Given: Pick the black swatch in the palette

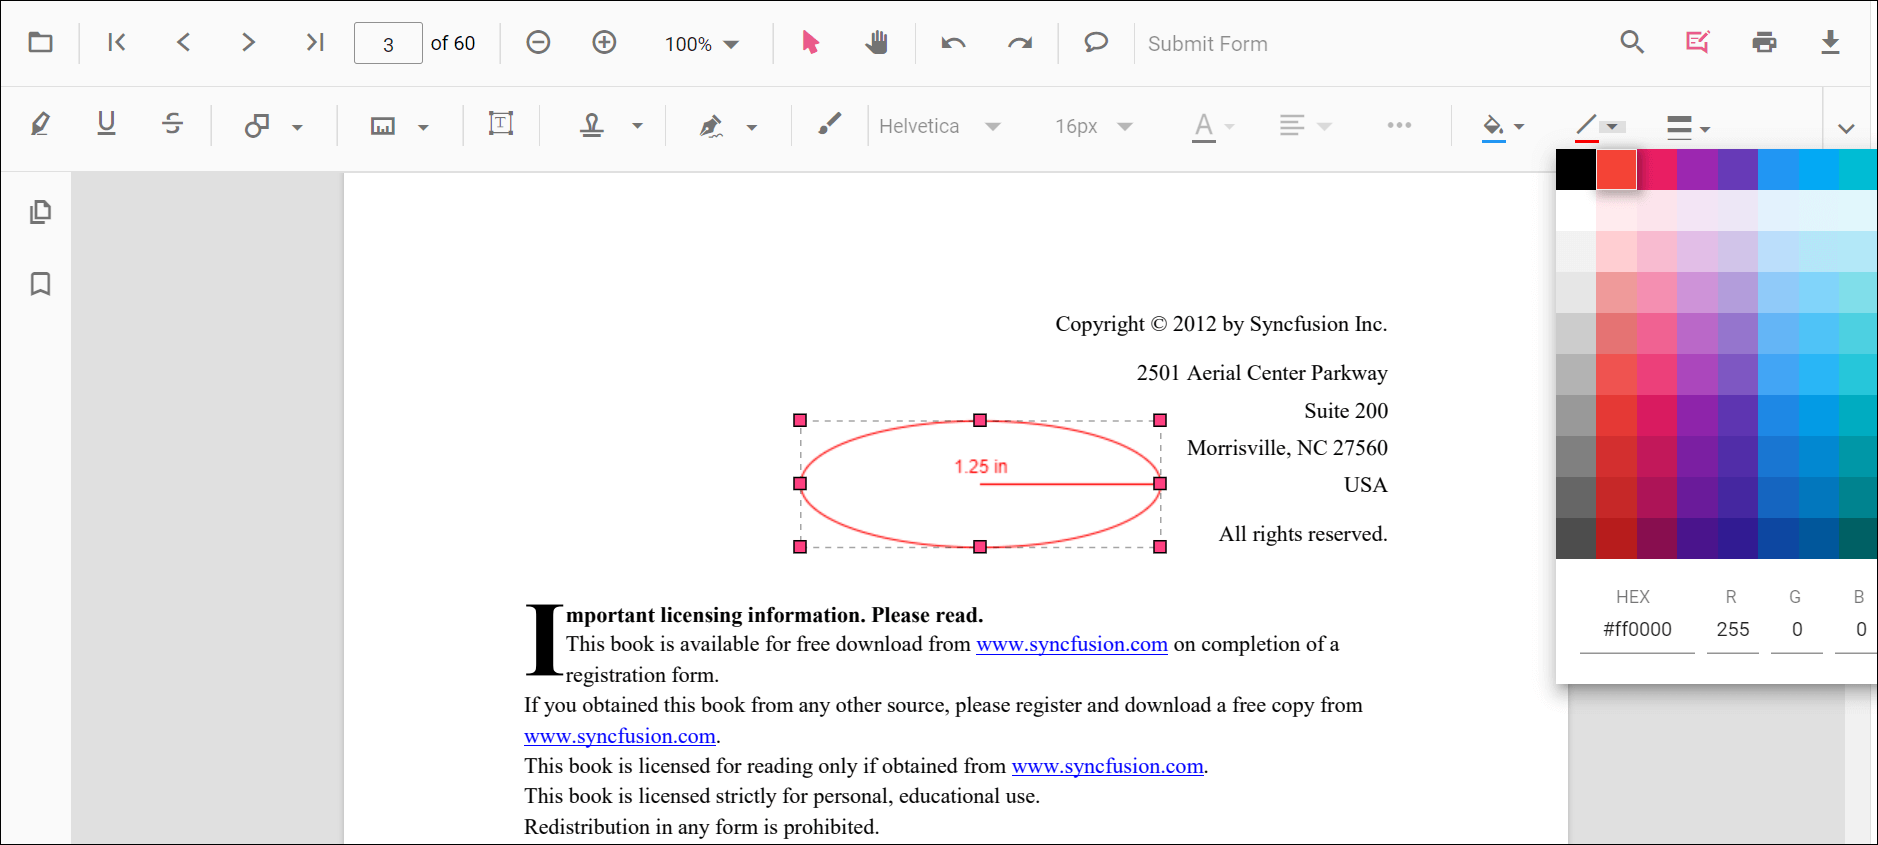Looking at the screenshot, I should pos(1575,170).
